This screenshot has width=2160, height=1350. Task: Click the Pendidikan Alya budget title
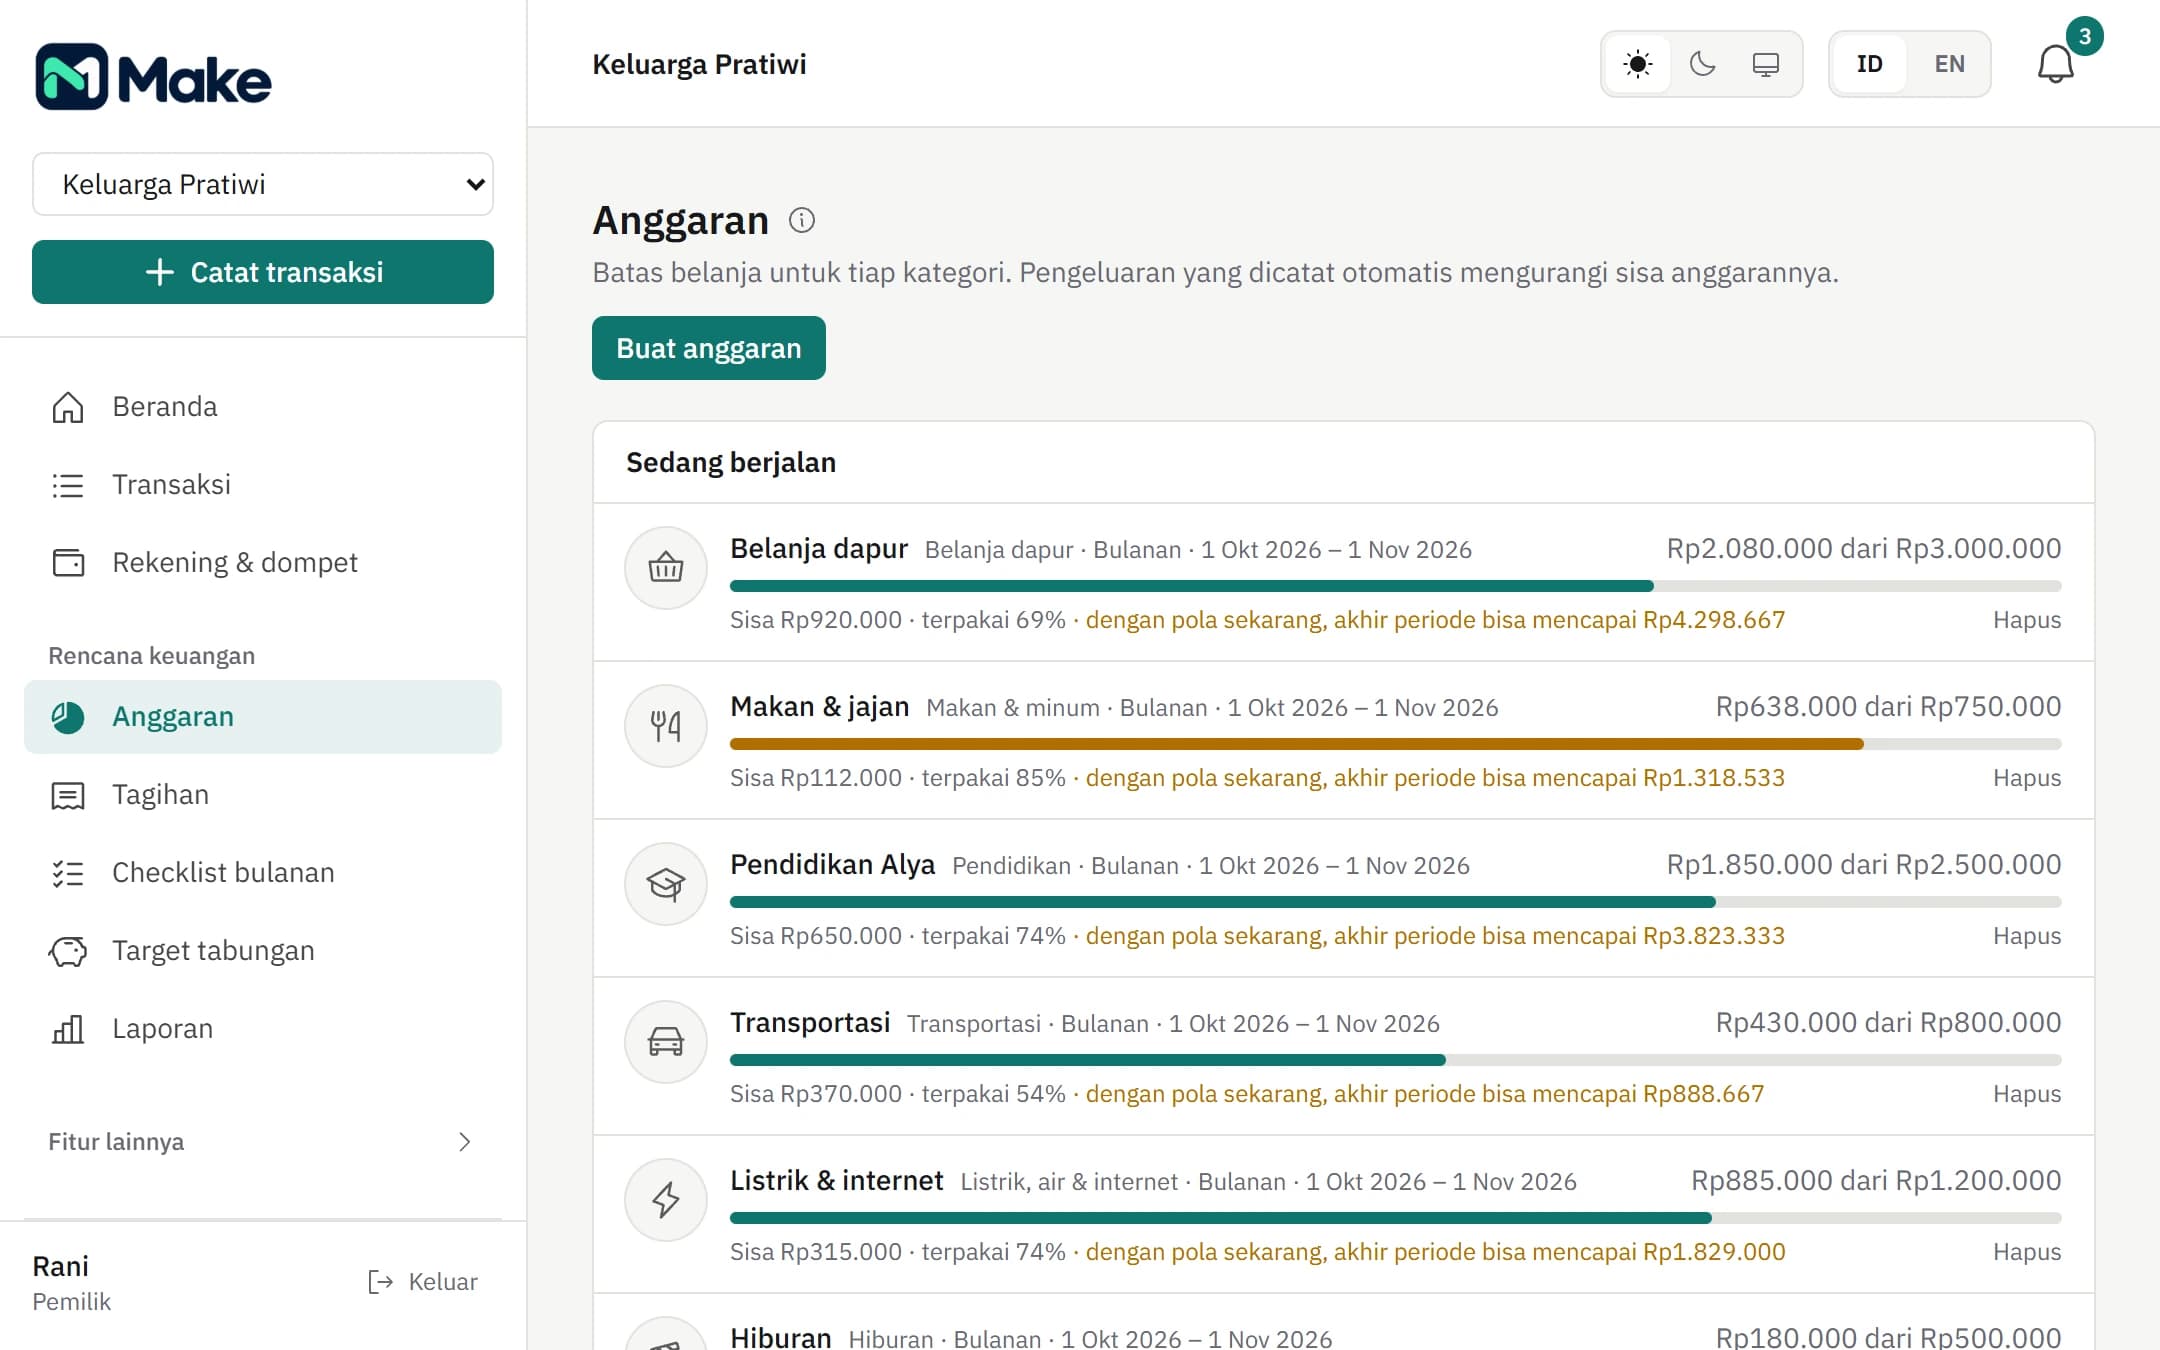click(833, 865)
